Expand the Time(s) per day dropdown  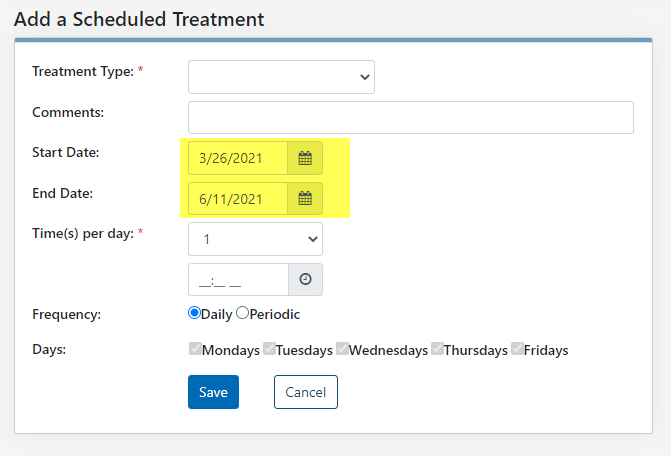click(x=255, y=239)
